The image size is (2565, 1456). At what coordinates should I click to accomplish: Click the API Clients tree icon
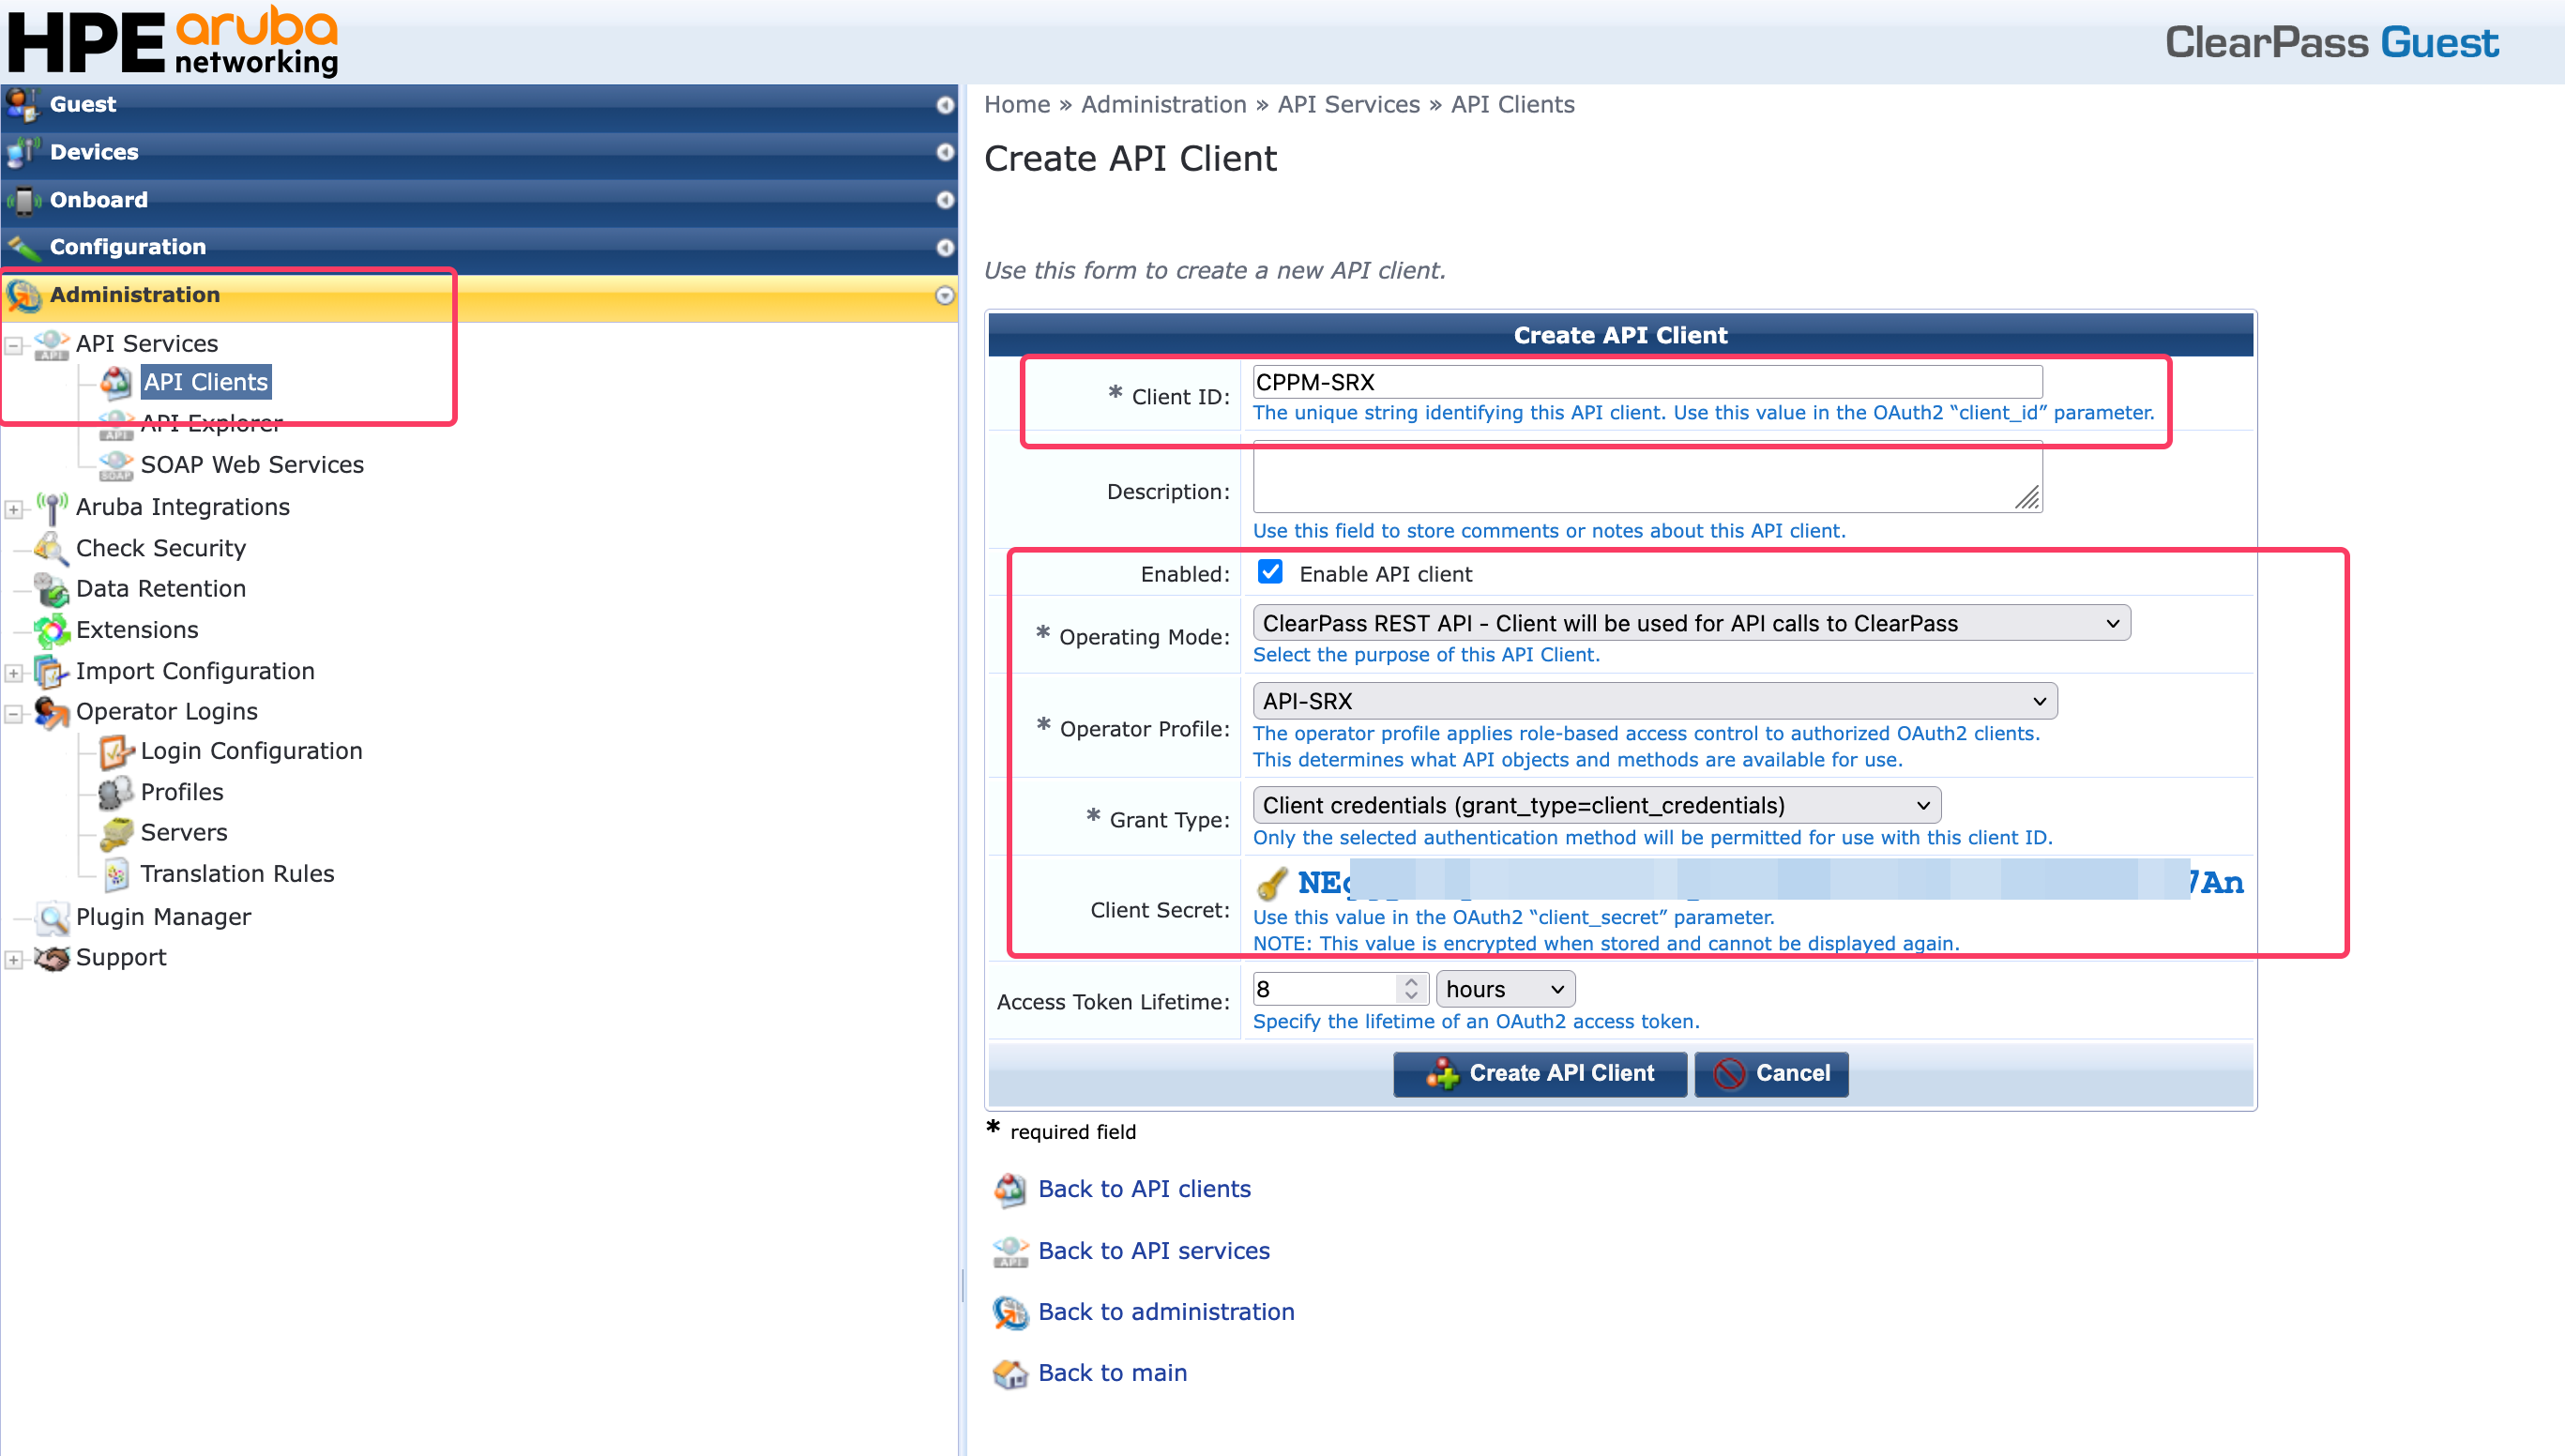pos(116,382)
